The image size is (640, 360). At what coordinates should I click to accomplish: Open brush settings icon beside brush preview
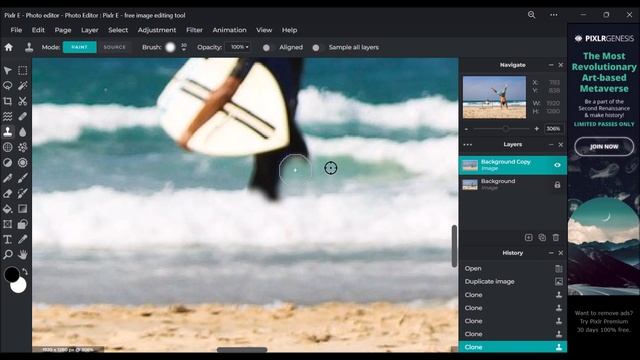point(184,47)
